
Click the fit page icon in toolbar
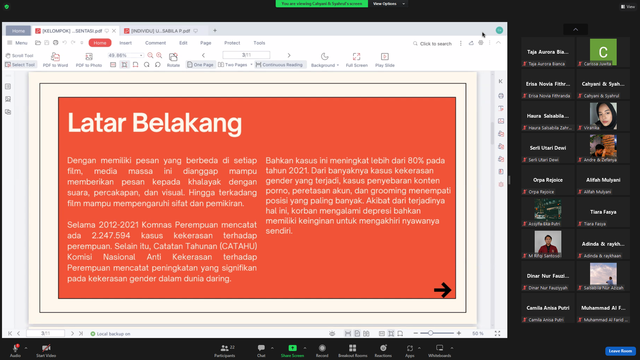coord(124,64)
